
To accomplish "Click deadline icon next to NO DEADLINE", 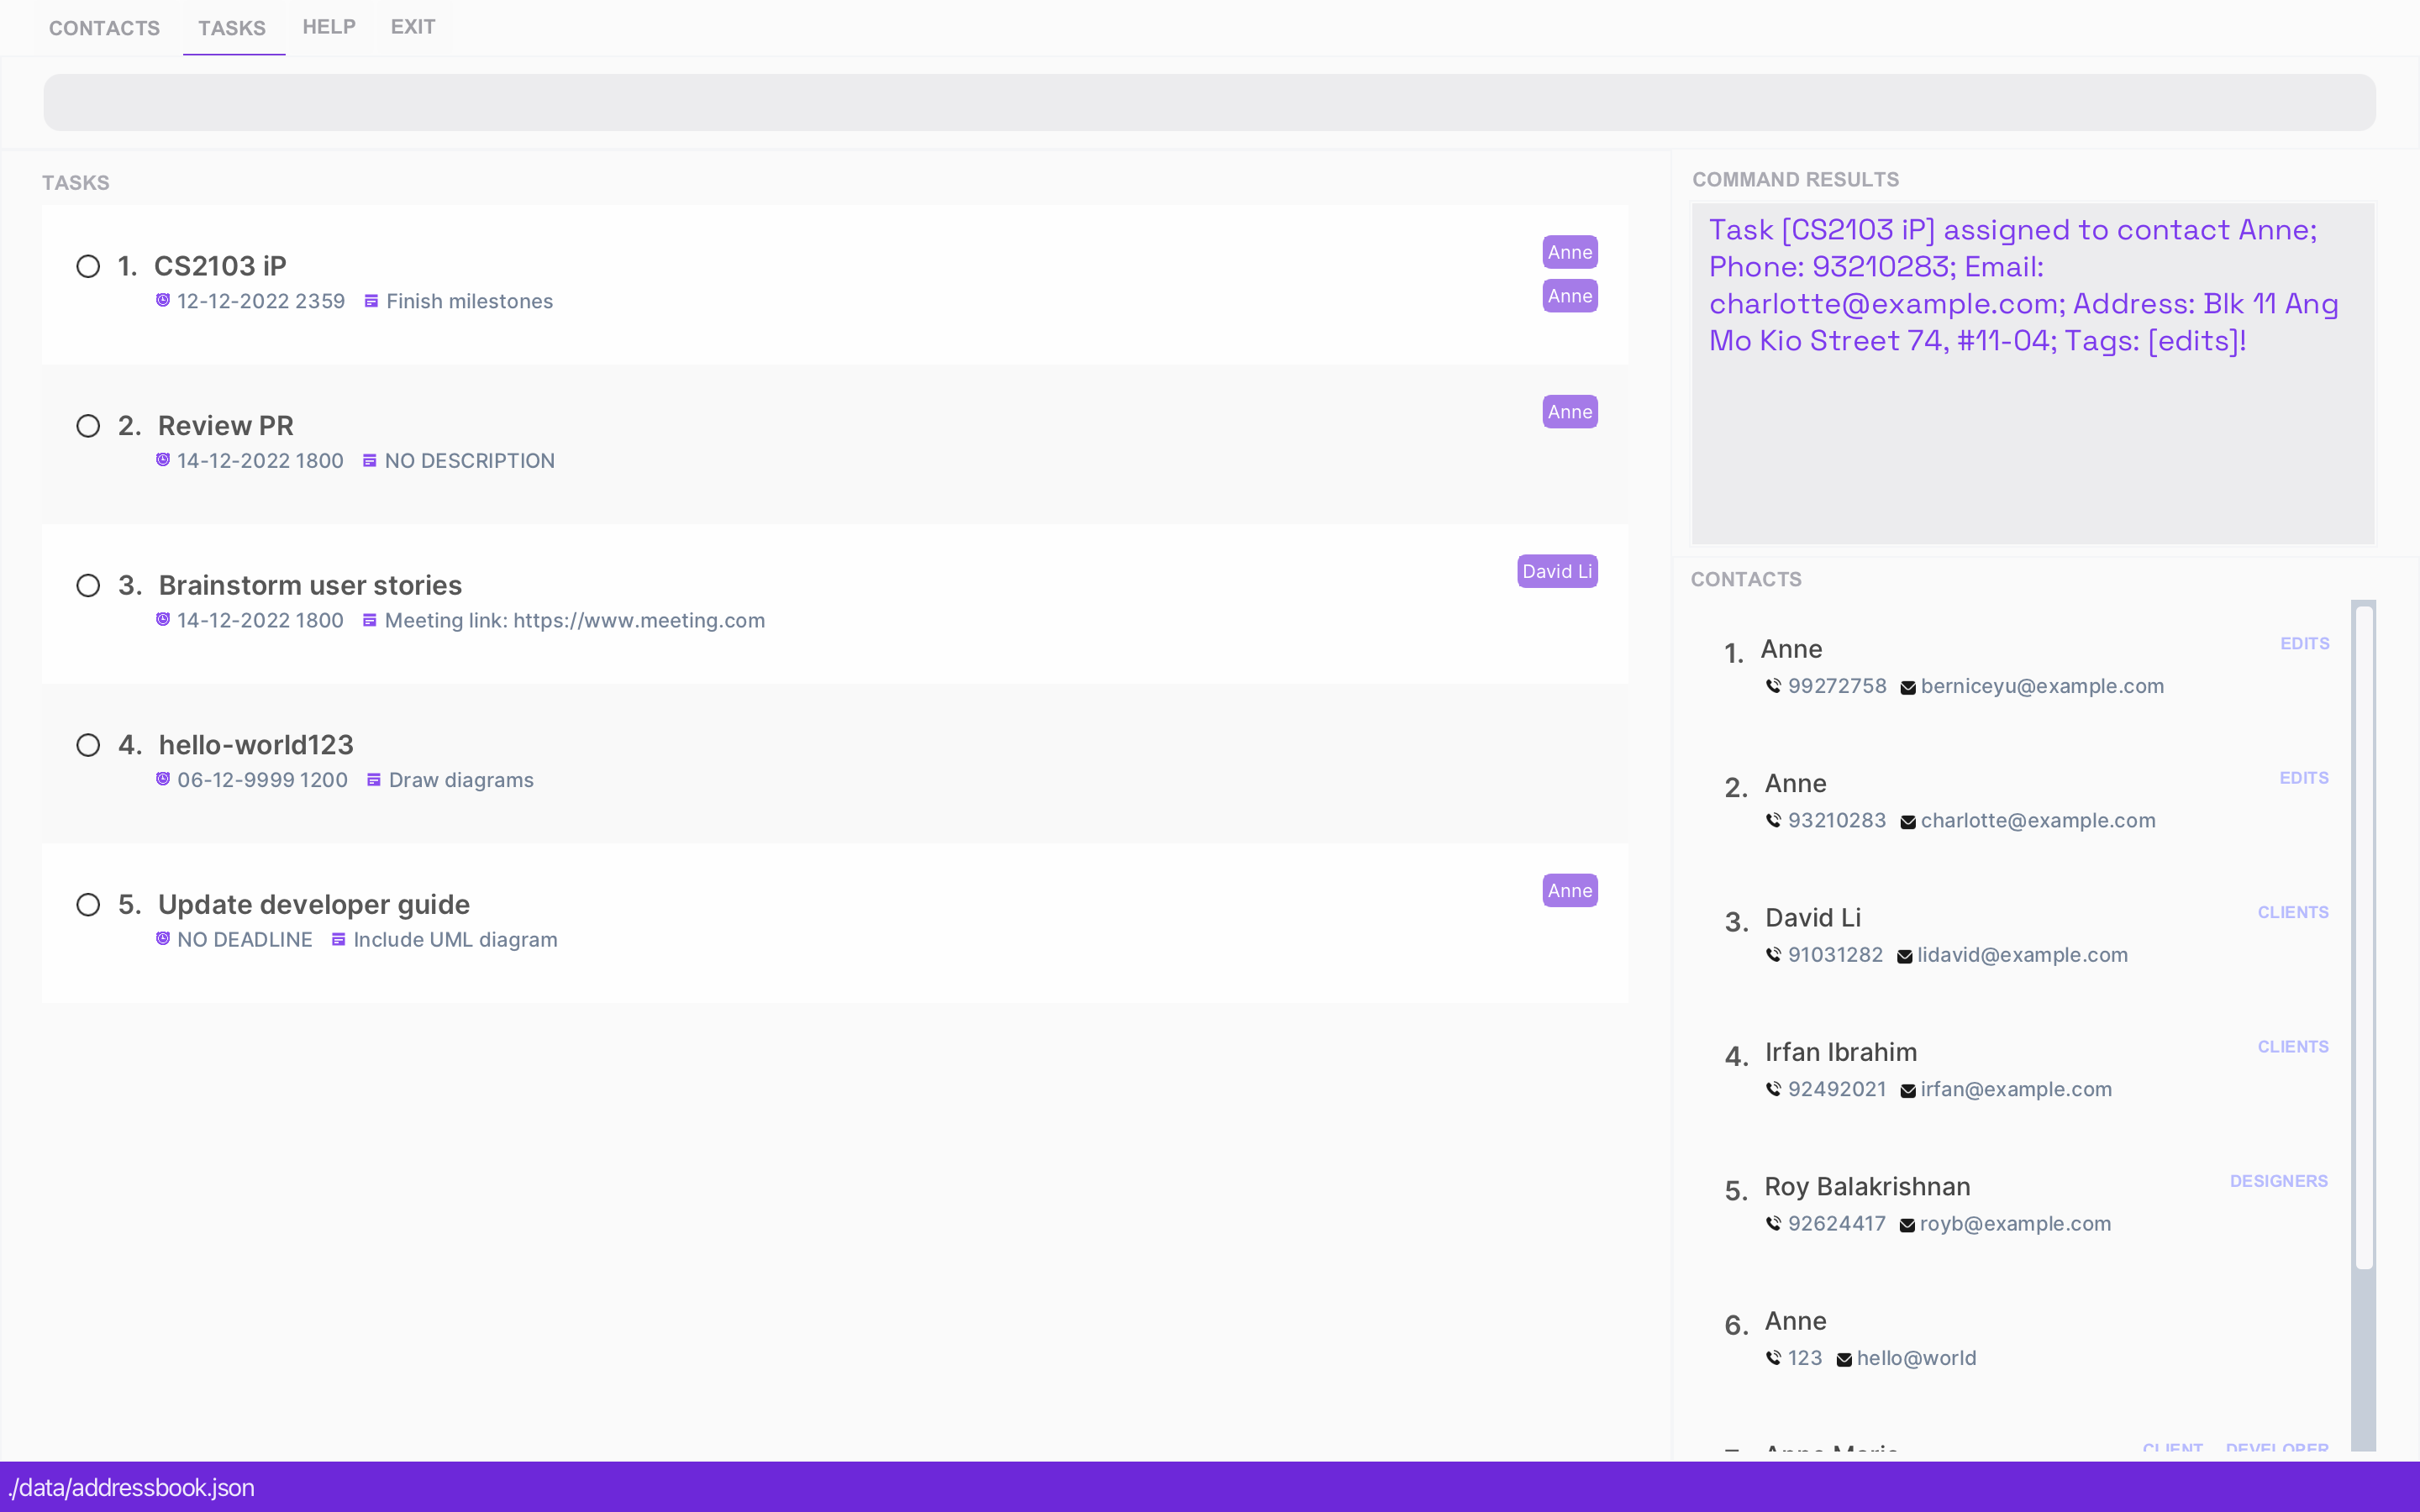I will [163, 939].
